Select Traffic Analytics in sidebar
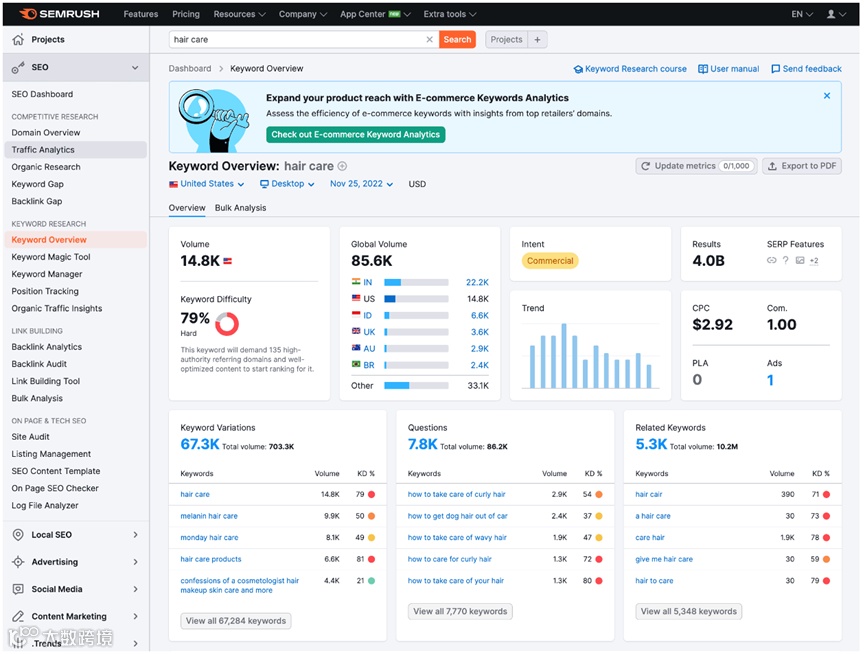Screen dimensions: 865x654 click(x=76, y=150)
